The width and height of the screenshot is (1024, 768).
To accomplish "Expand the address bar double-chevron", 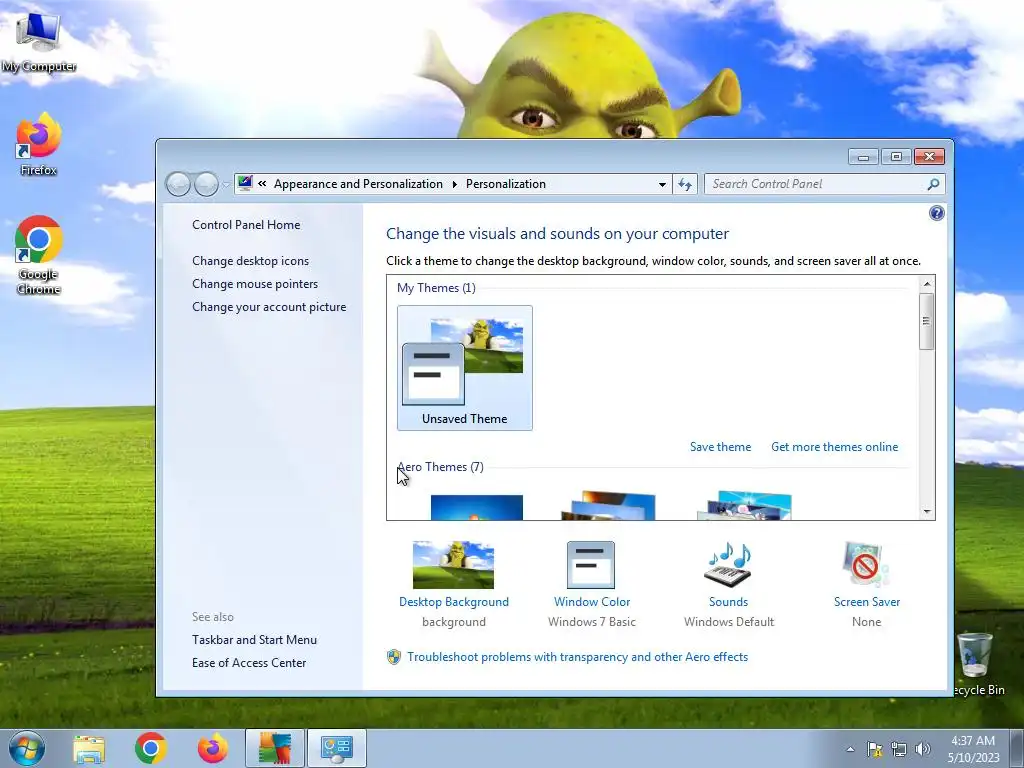I will click(262, 184).
